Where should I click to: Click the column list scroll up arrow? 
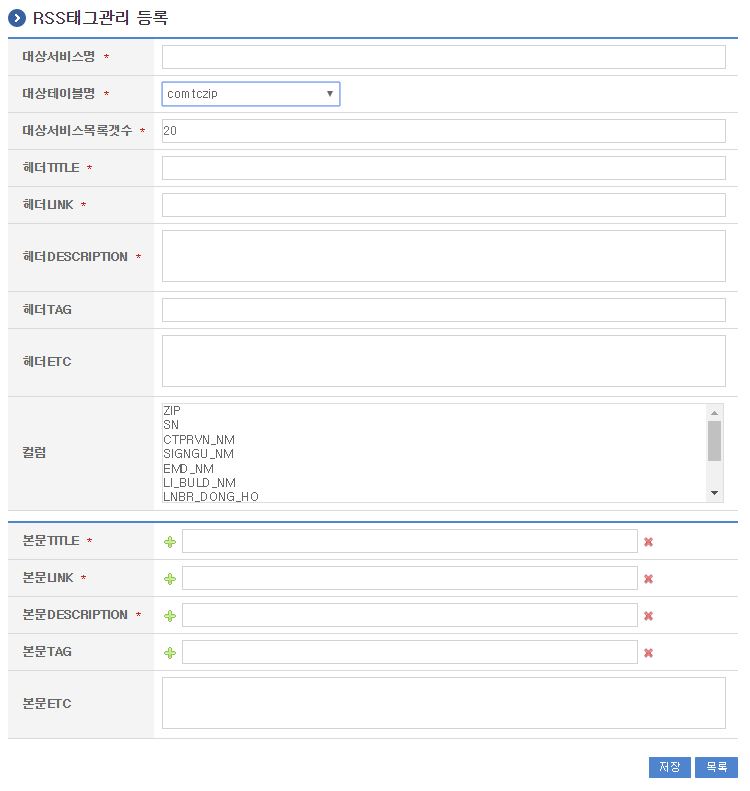click(x=714, y=412)
